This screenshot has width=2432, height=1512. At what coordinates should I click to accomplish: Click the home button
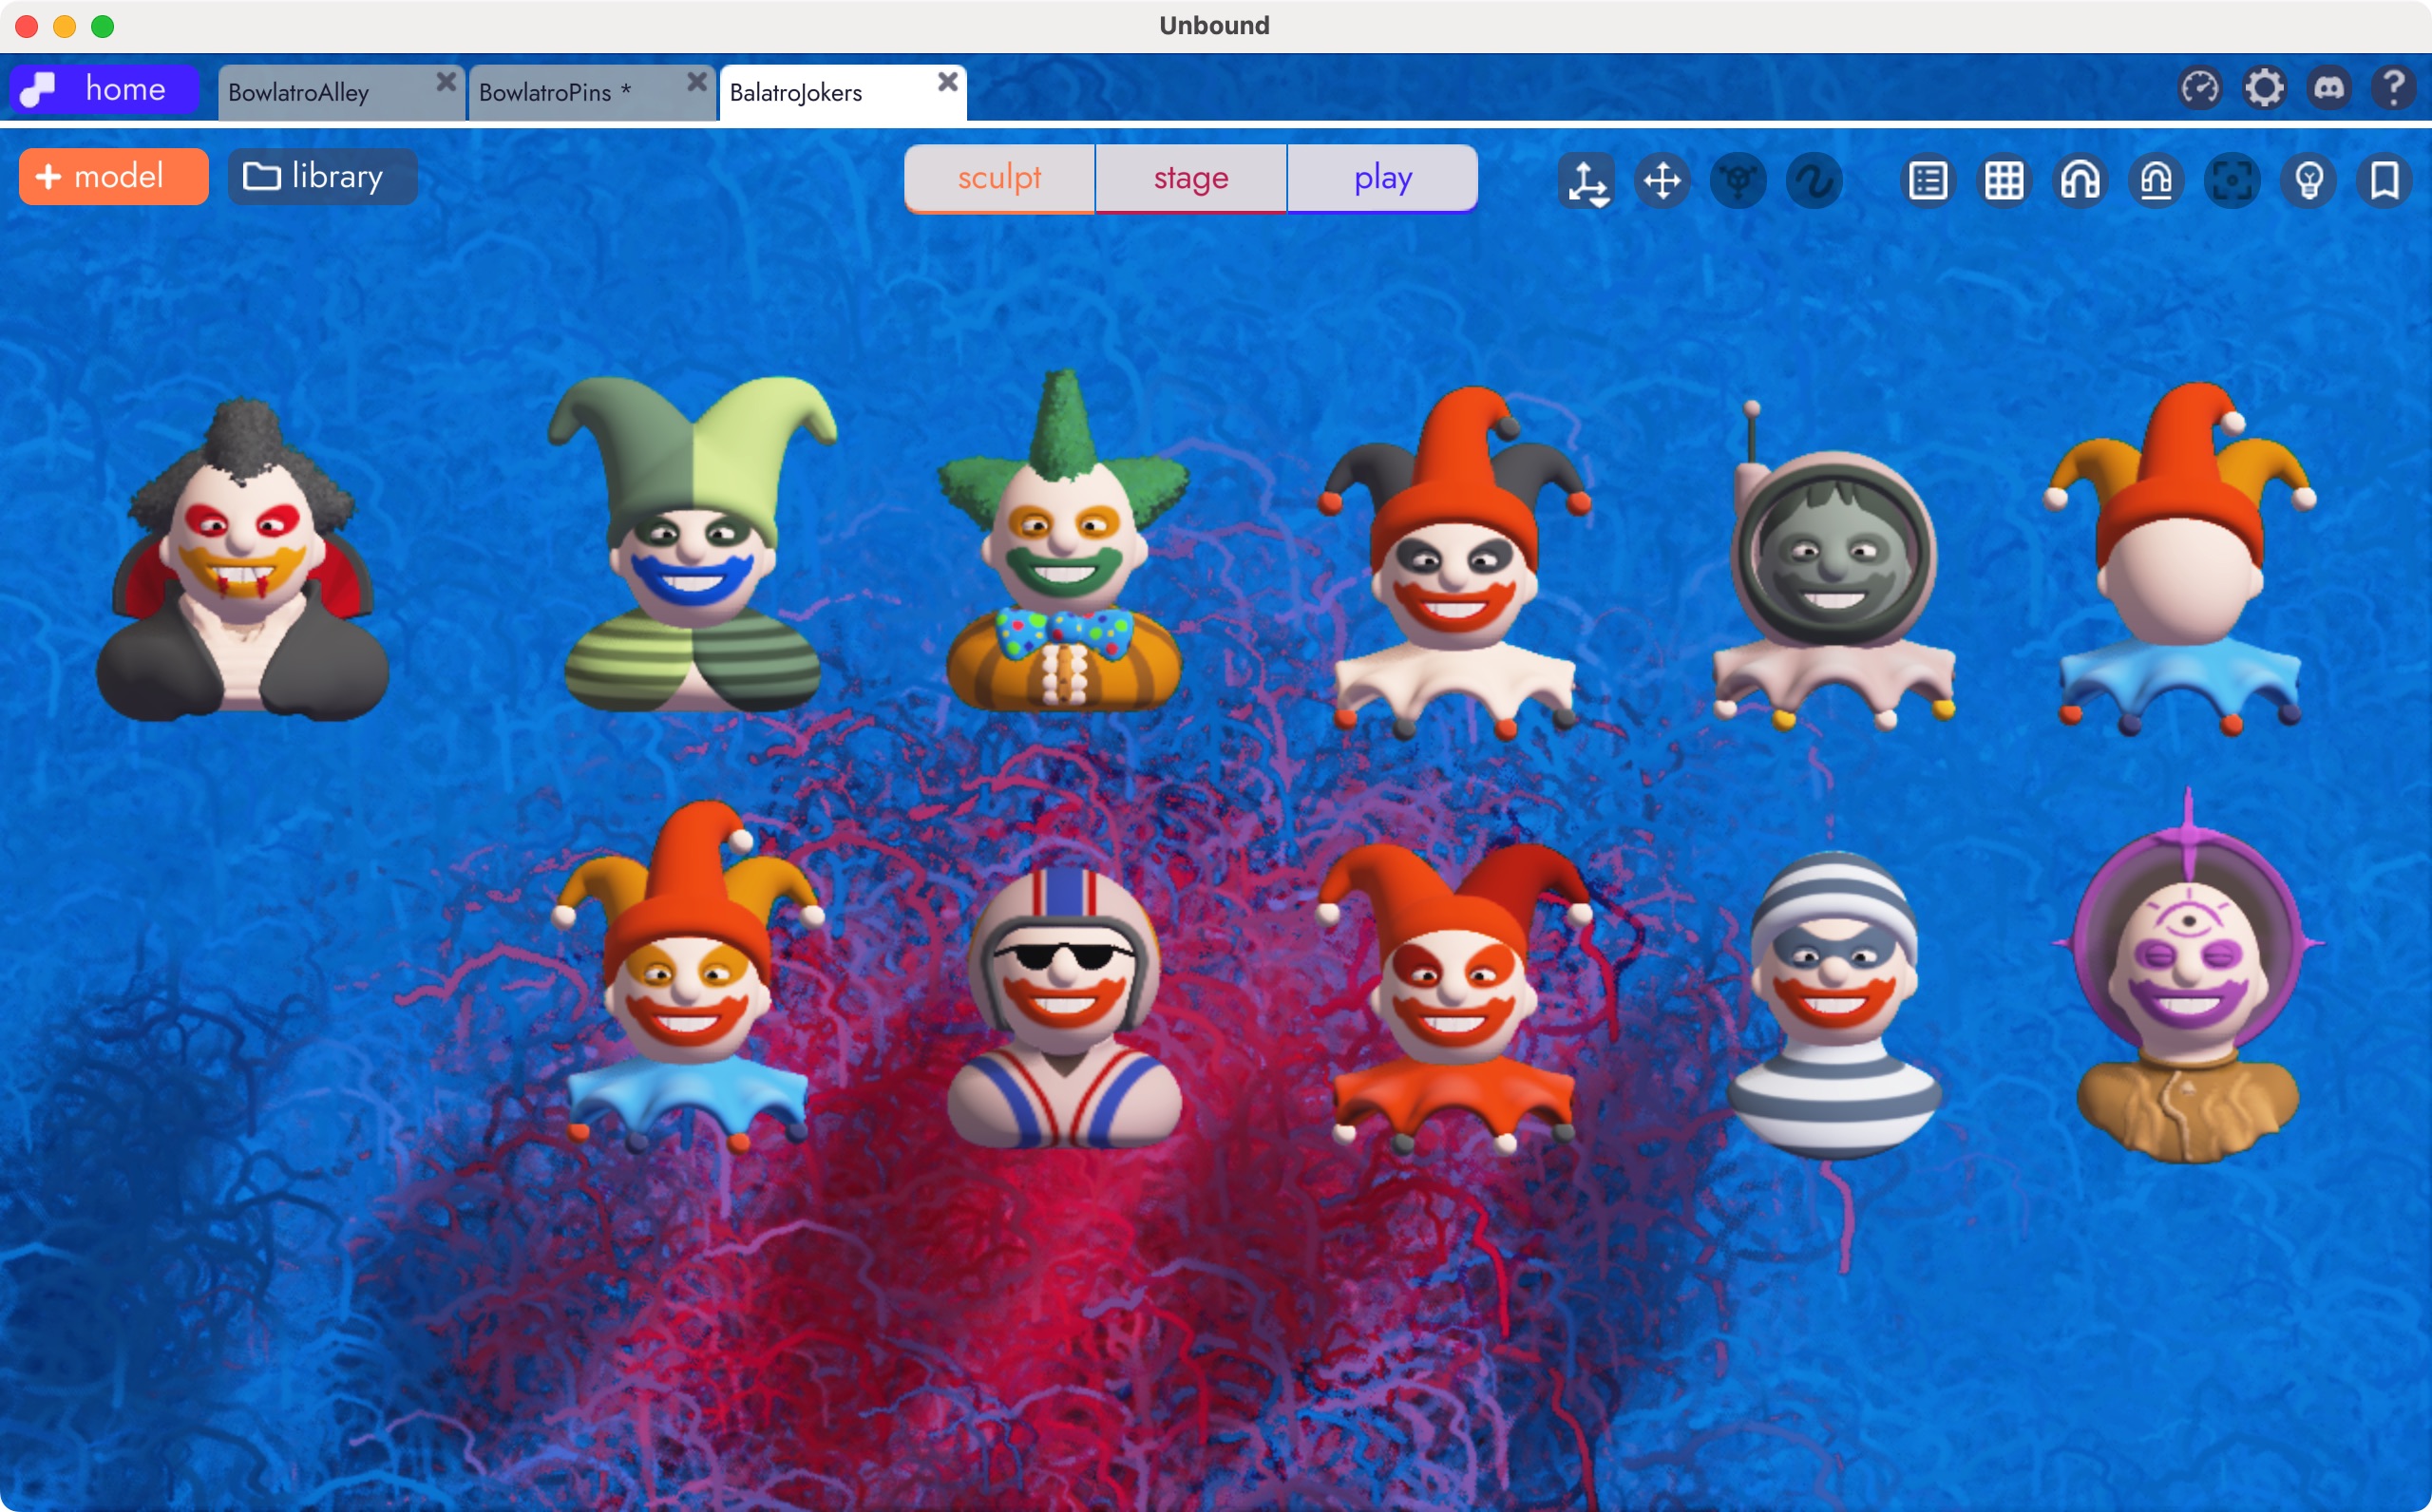104,89
